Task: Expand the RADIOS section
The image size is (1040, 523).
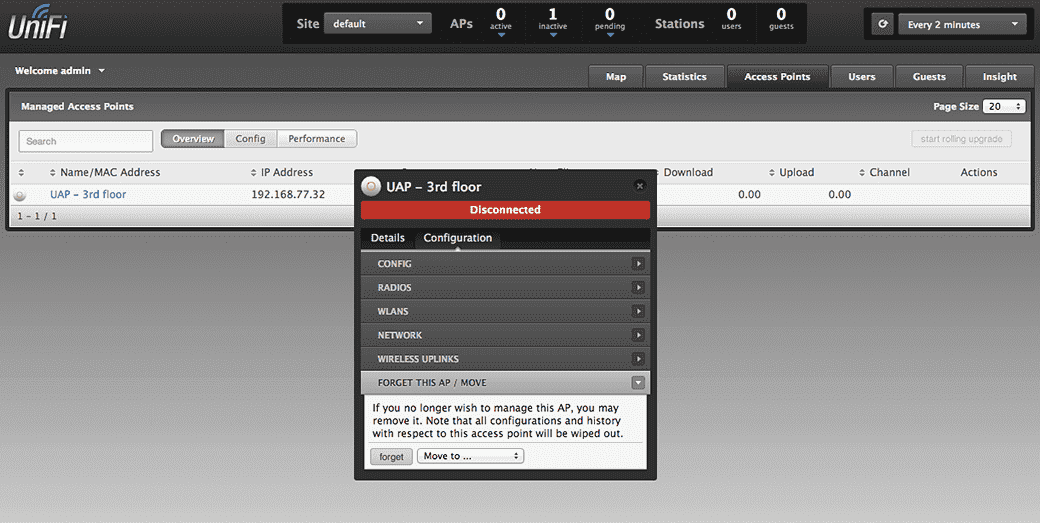Action: coord(638,288)
